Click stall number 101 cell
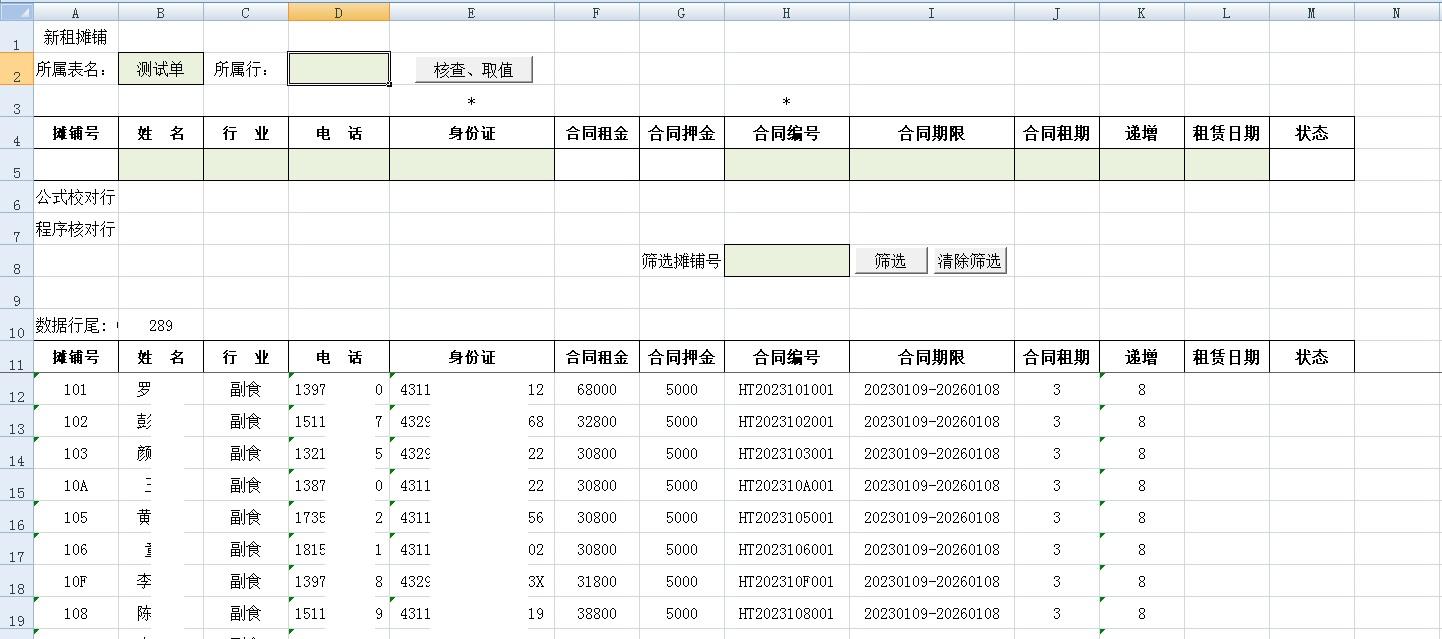1442x639 pixels. coord(76,389)
